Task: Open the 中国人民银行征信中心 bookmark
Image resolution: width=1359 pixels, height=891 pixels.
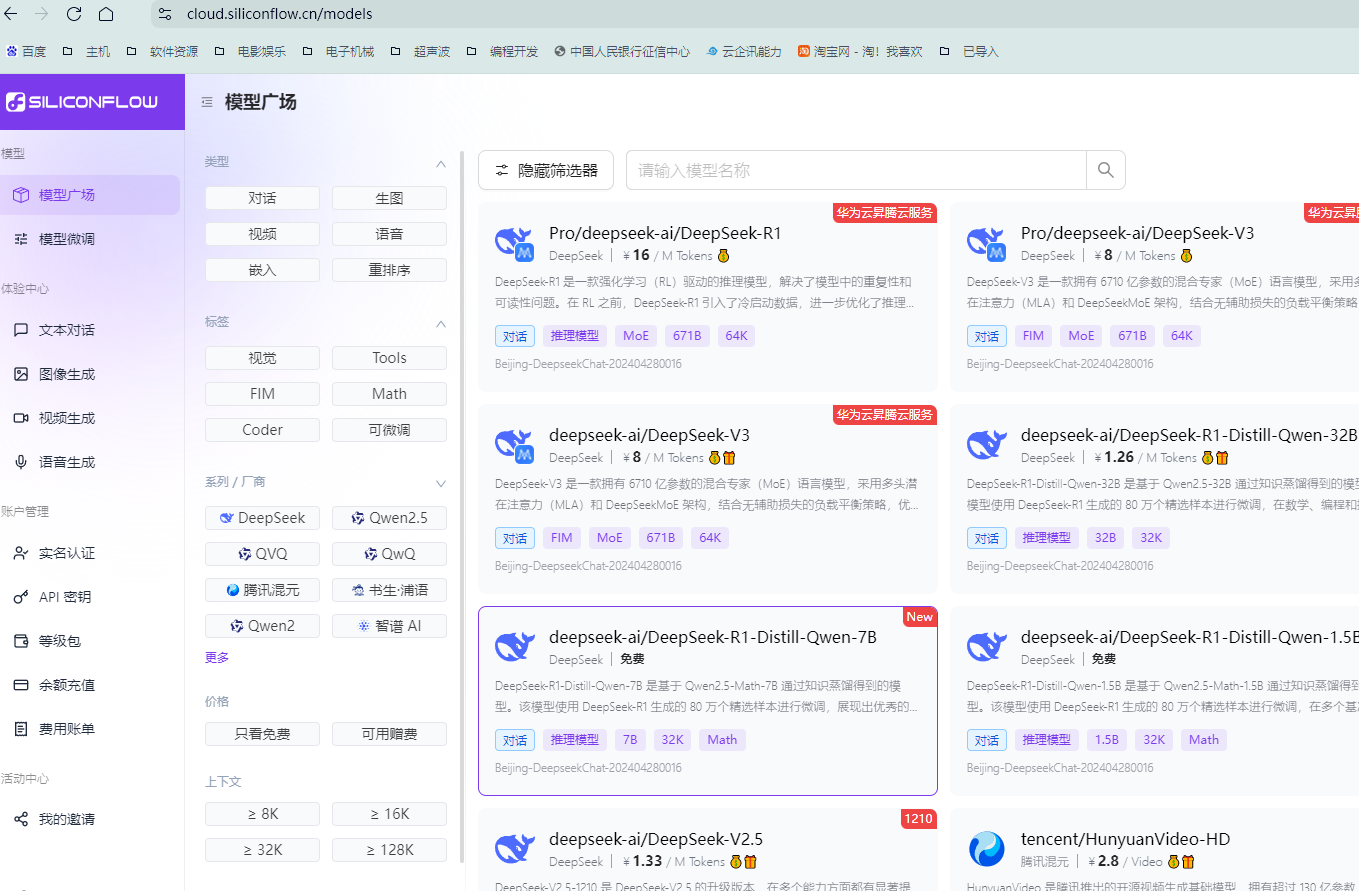Action: click(x=622, y=51)
